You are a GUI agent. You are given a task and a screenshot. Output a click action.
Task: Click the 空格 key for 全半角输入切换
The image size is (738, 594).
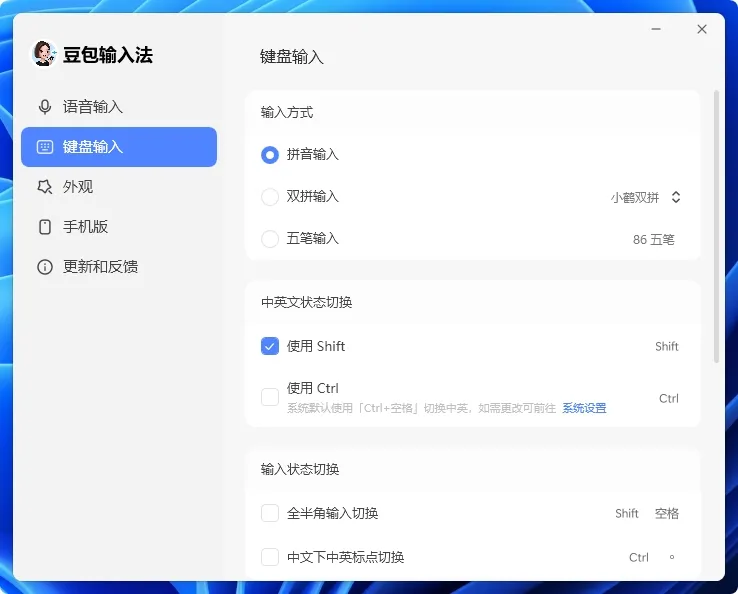(666, 514)
